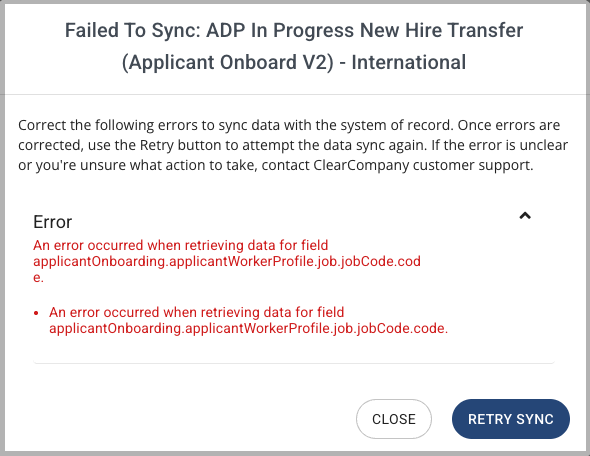Click the divider line under the dialog title
Image resolution: width=590 pixels, height=456 pixels.
295,94
